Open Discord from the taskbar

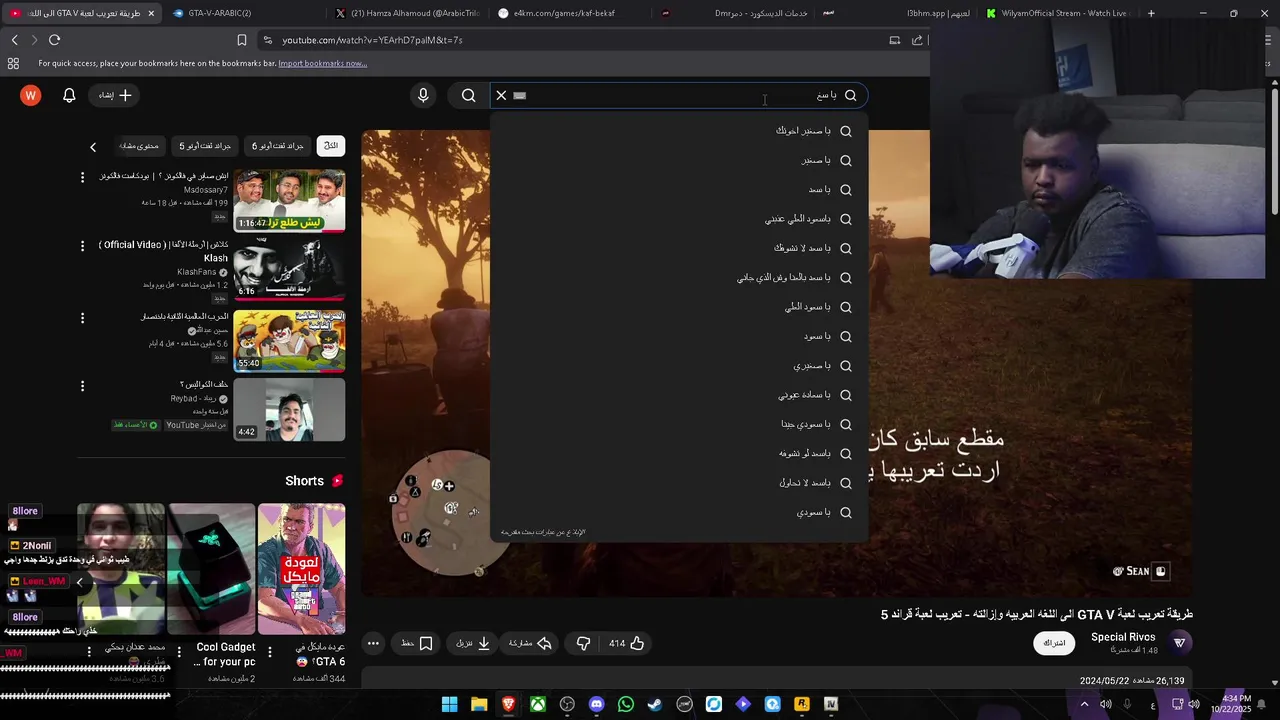tap(597, 704)
